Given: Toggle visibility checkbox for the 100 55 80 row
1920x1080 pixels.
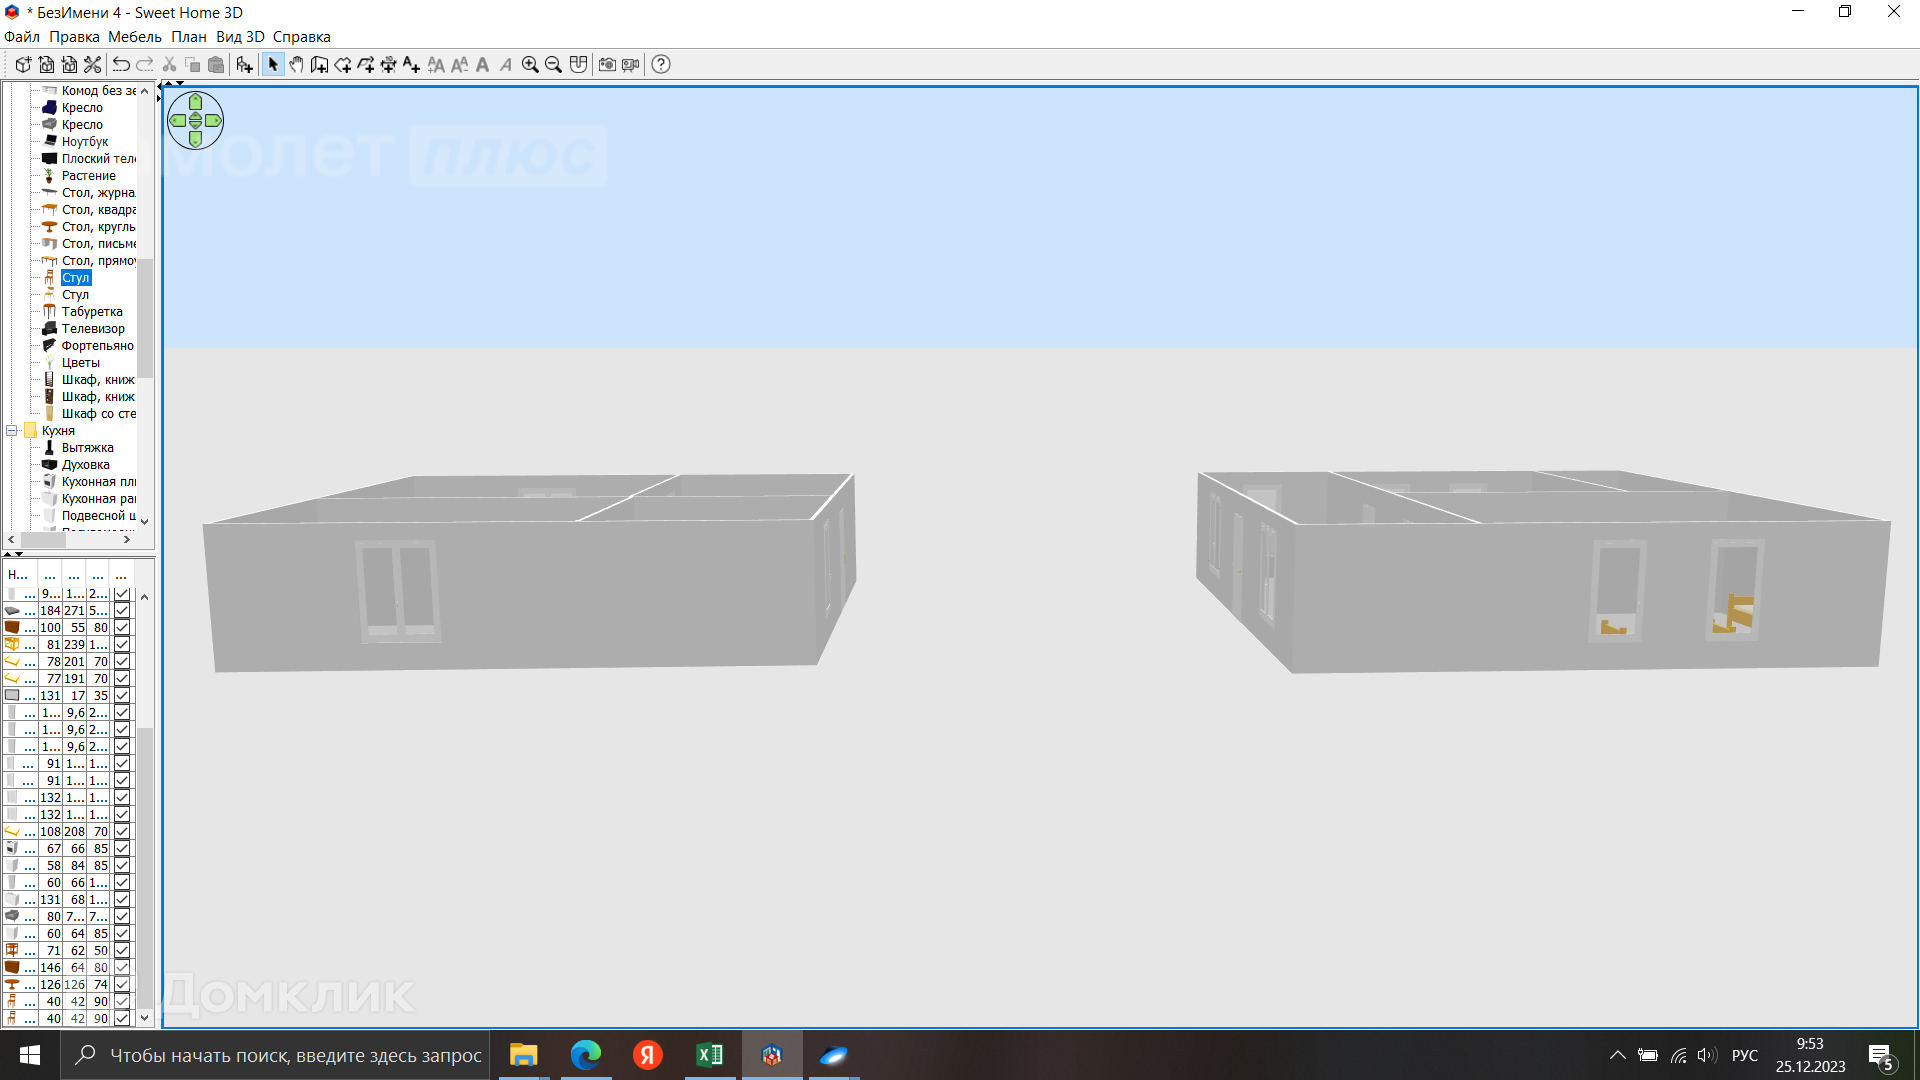Looking at the screenshot, I should [x=122, y=628].
